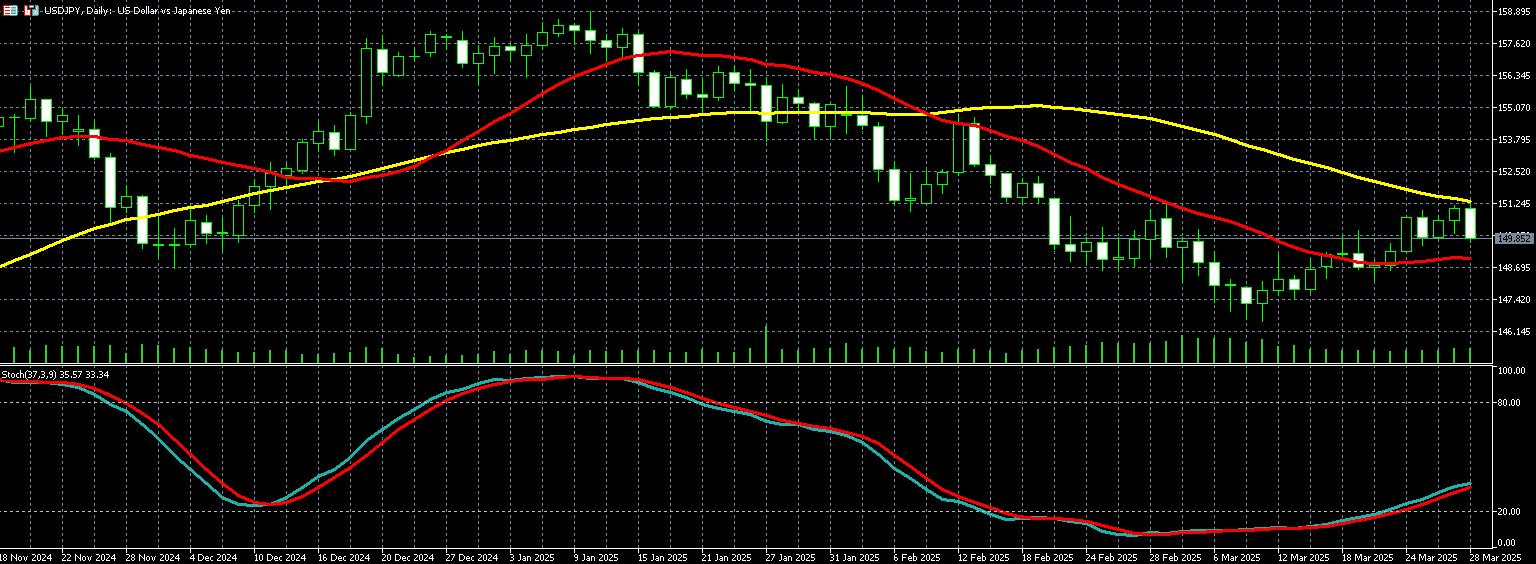1536x564 pixels.
Task: Select the 28 Mar 2025 date label
Action: tap(1498, 556)
